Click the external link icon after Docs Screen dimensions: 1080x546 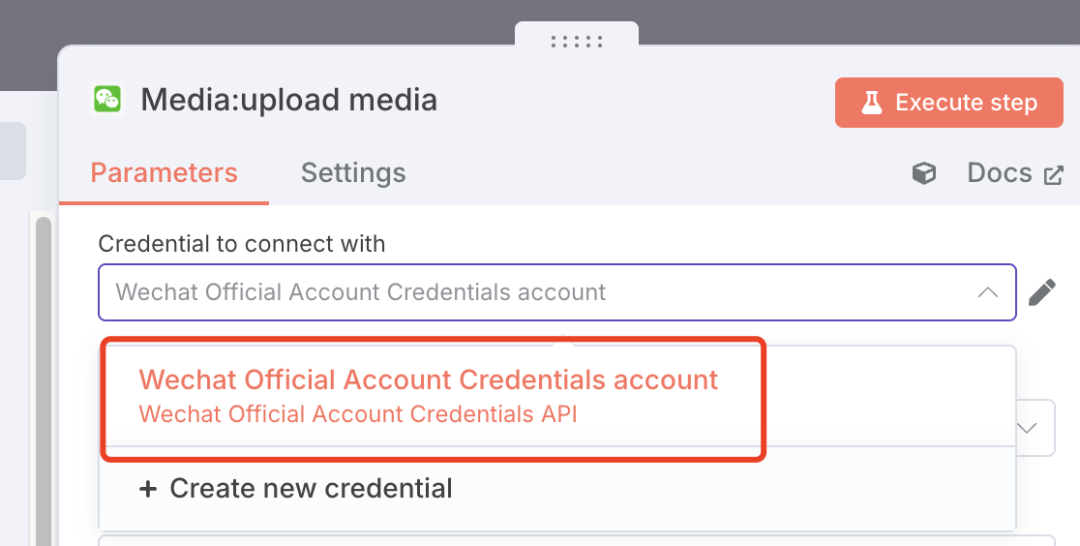(x=1053, y=175)
